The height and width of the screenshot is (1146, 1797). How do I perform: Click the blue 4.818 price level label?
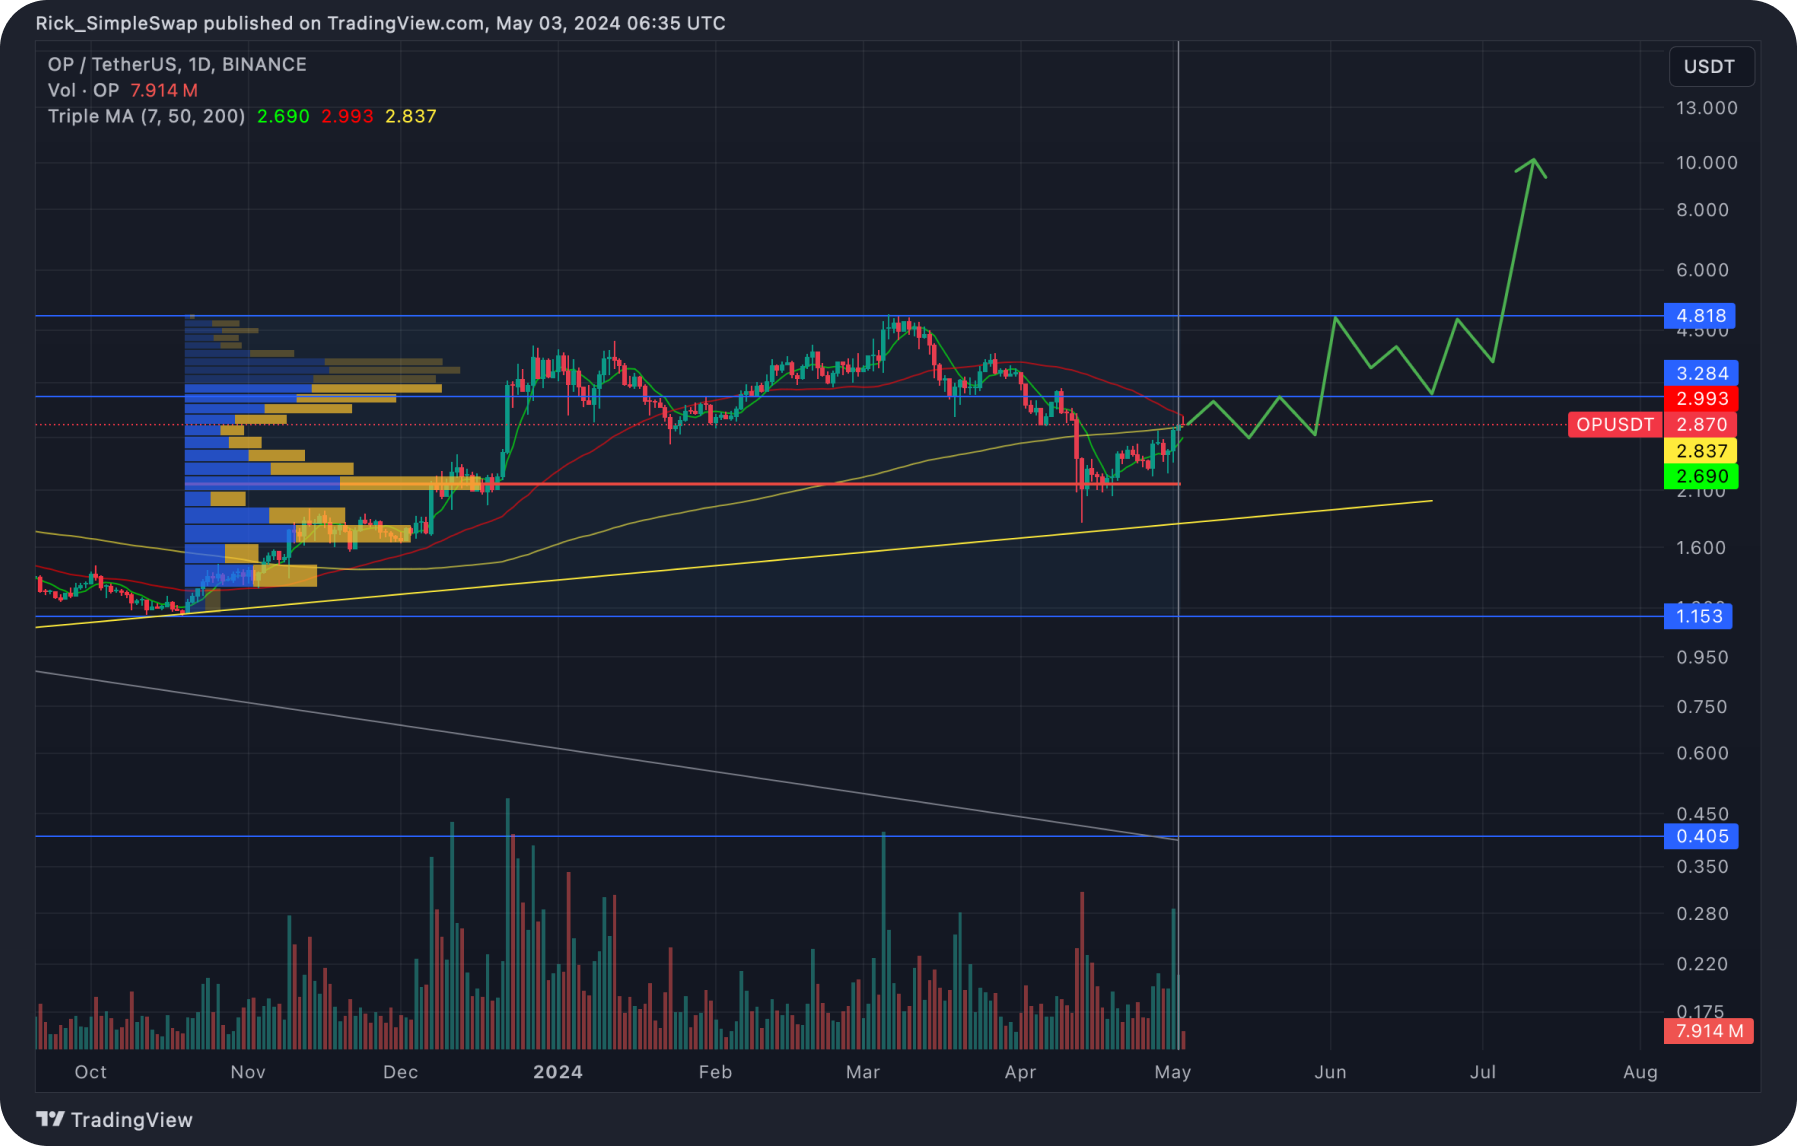[1700, 316]
